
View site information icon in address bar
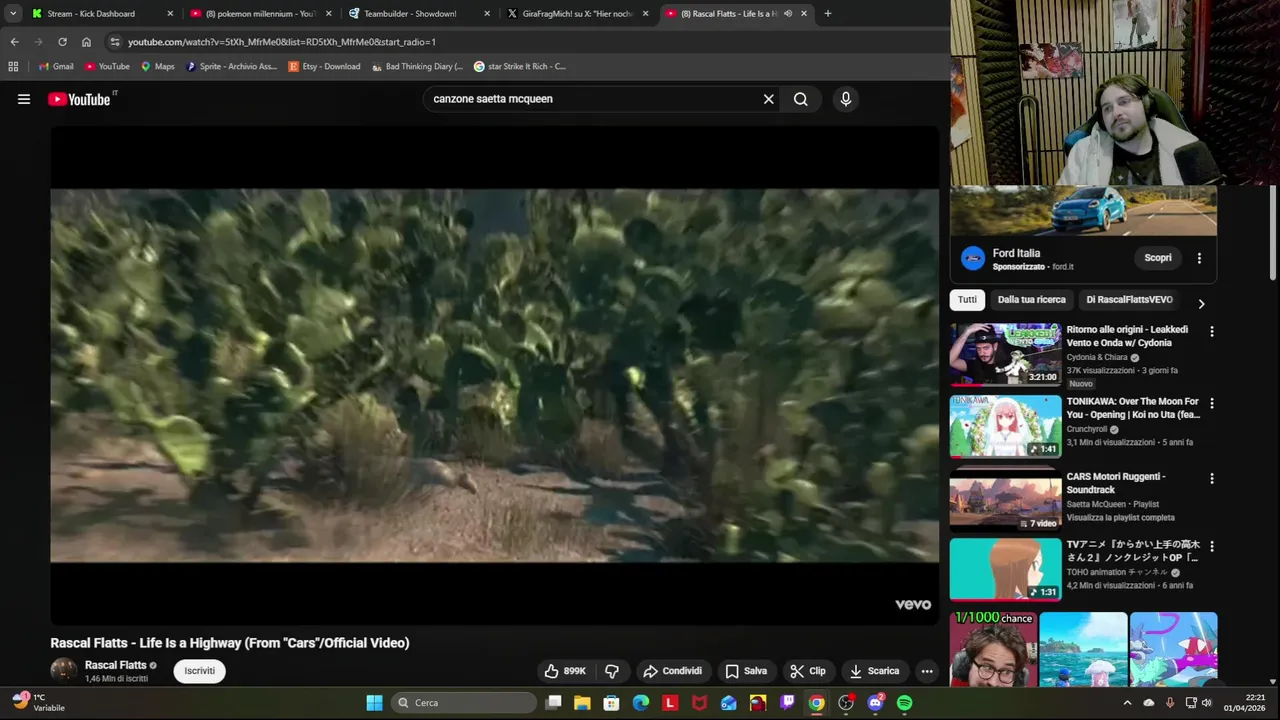pyautogui.click(x=115, y=42)
